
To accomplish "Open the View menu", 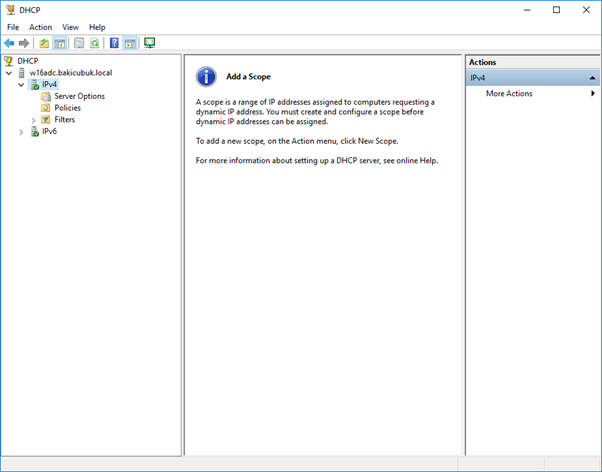I will tap(71, 27).
